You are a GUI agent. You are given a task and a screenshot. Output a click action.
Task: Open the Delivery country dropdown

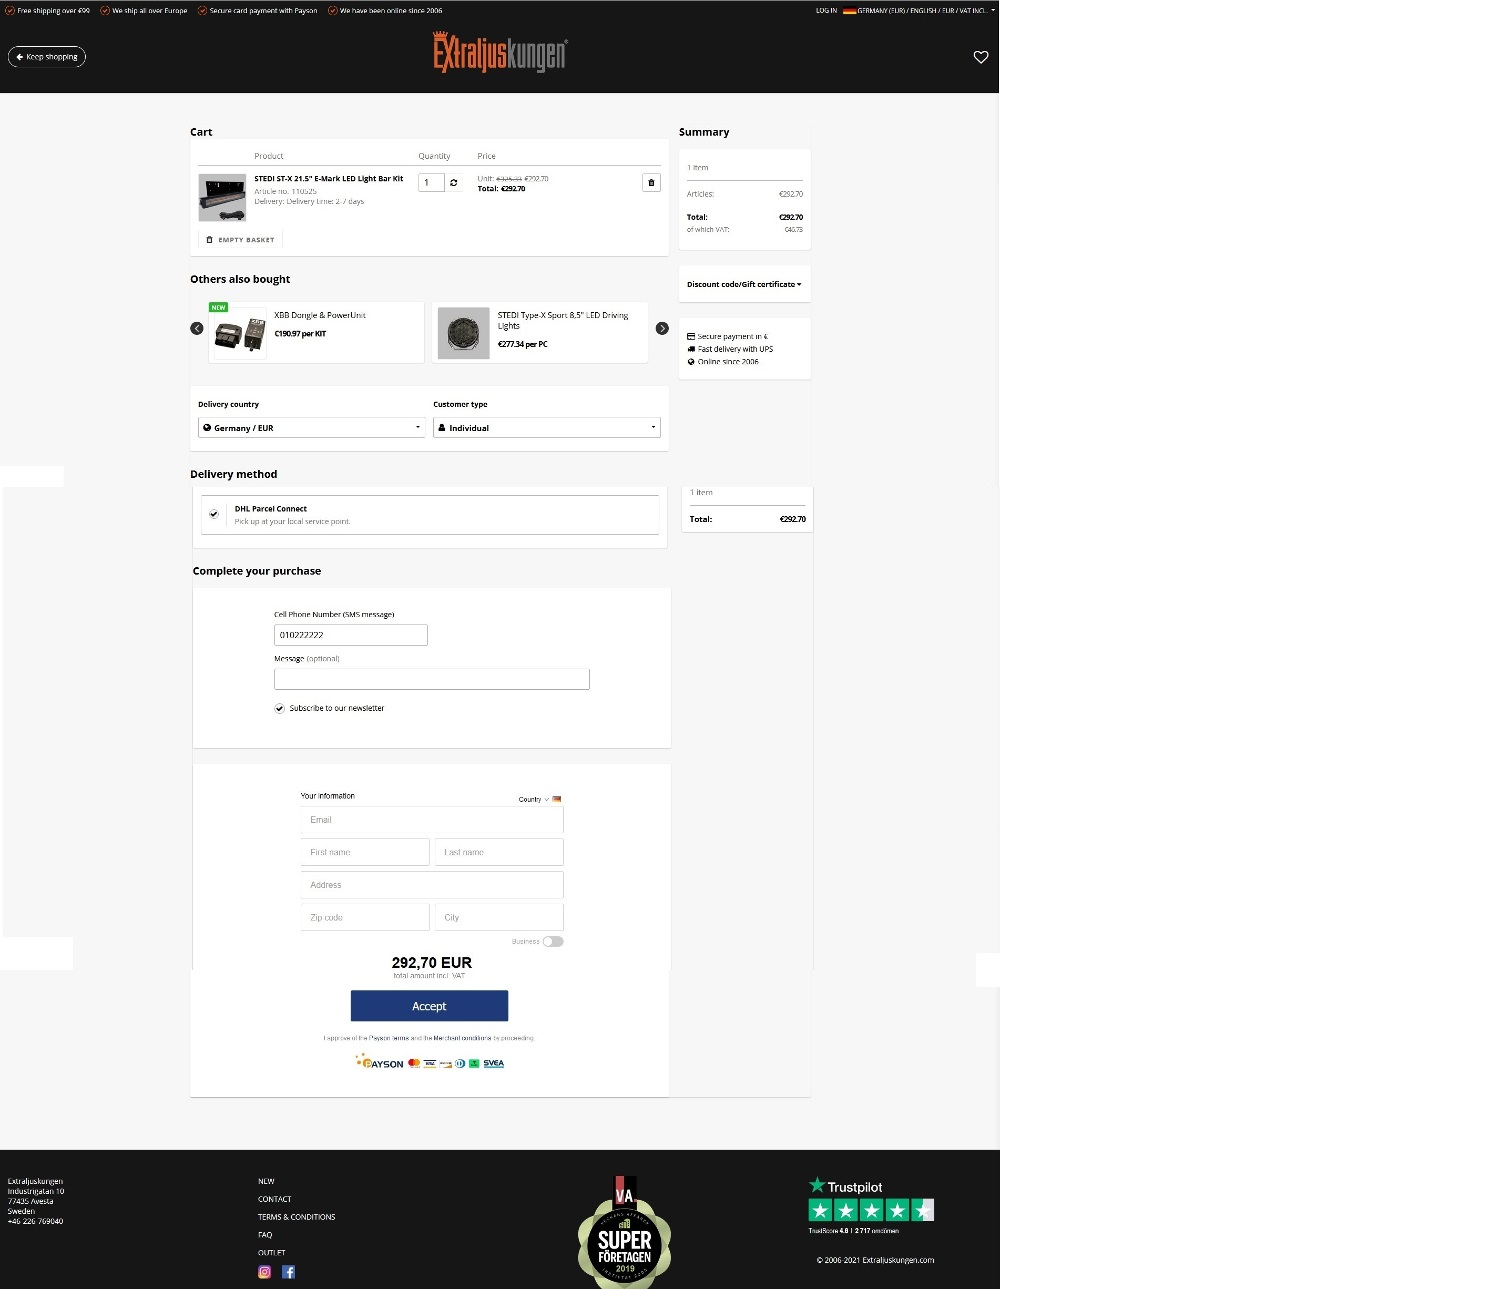pos(312,427)
